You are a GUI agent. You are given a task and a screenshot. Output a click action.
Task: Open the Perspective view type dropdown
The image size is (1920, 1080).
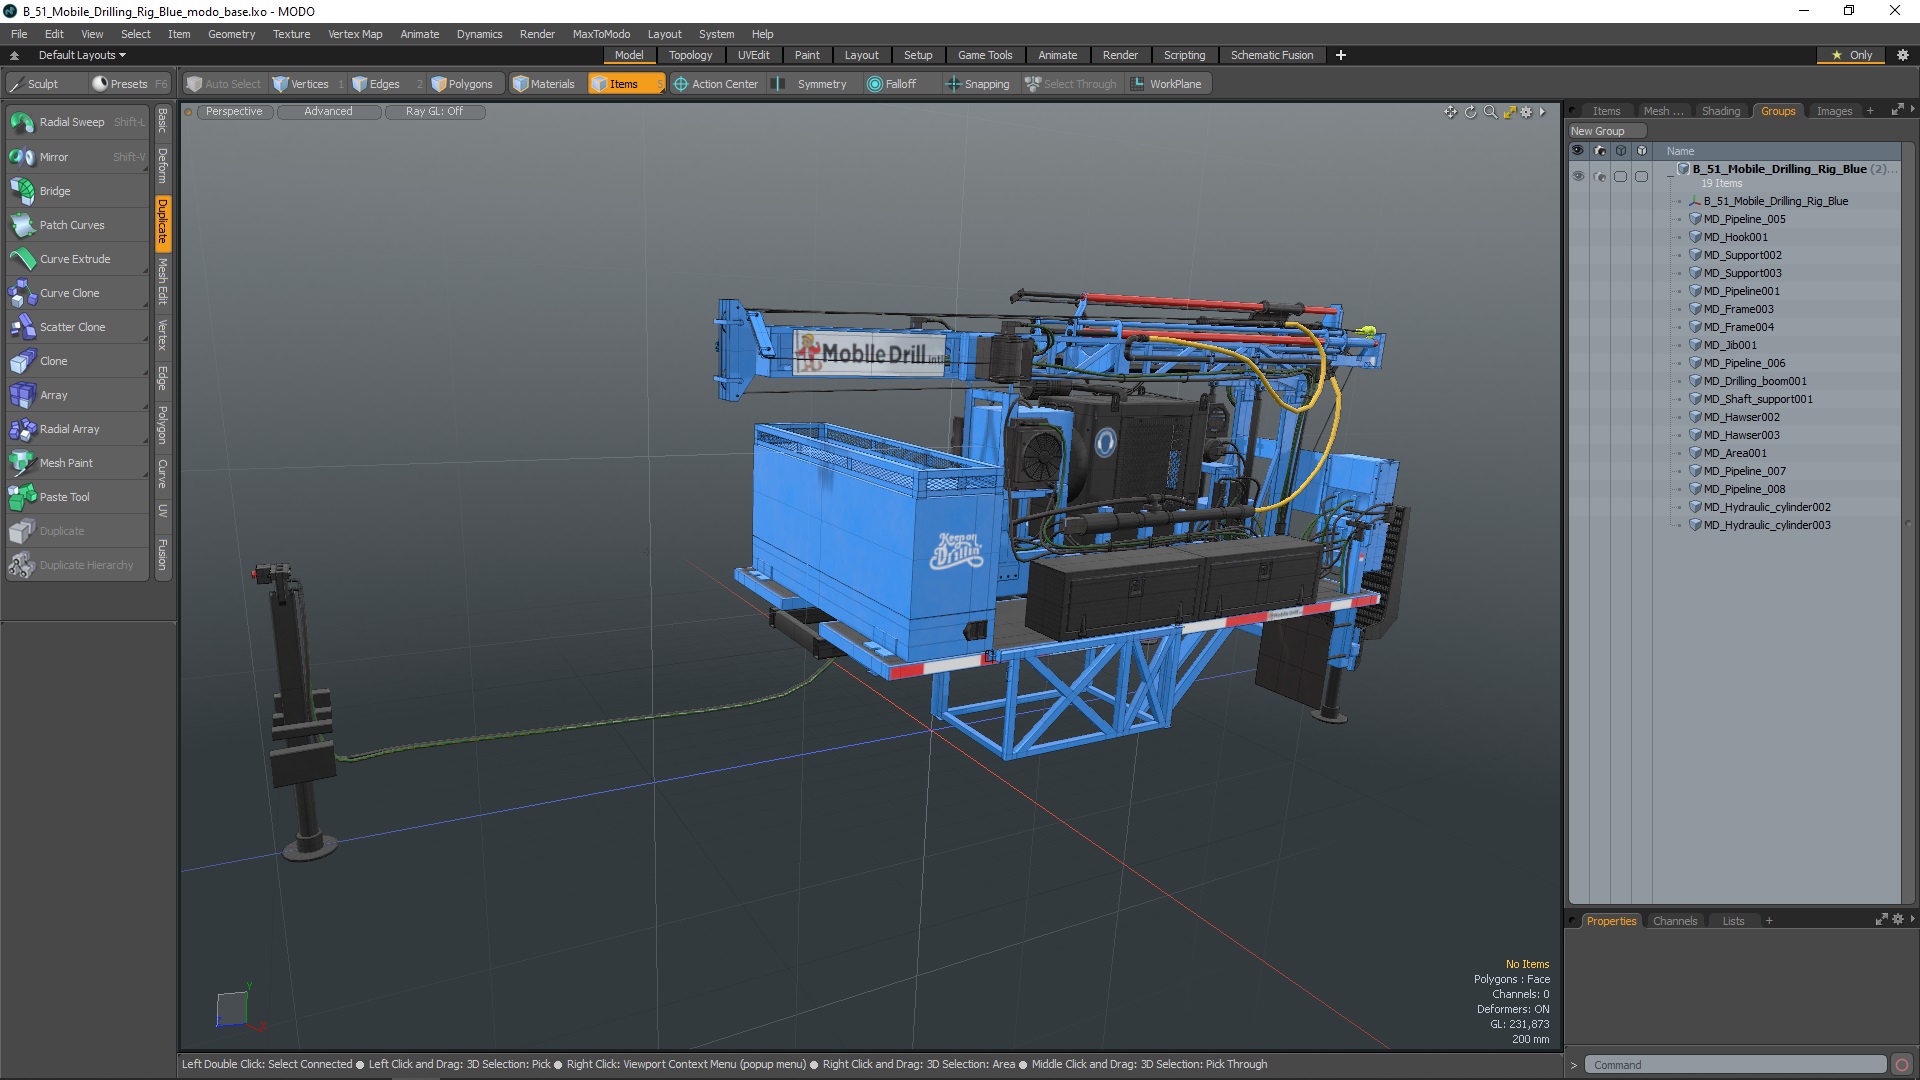(234, 112)
